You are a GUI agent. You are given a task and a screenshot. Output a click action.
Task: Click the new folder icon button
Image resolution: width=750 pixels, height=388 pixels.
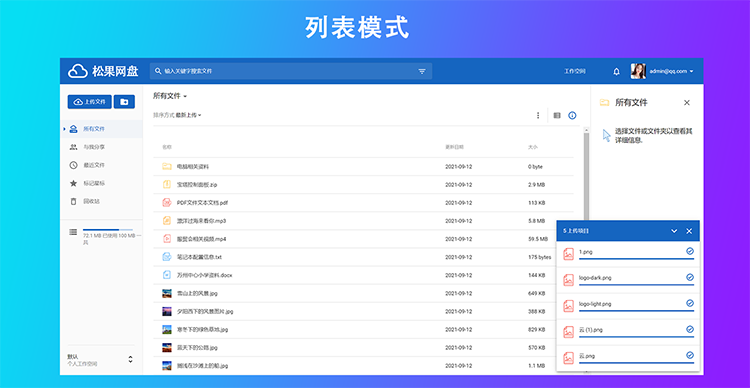[x=124, y=101]
